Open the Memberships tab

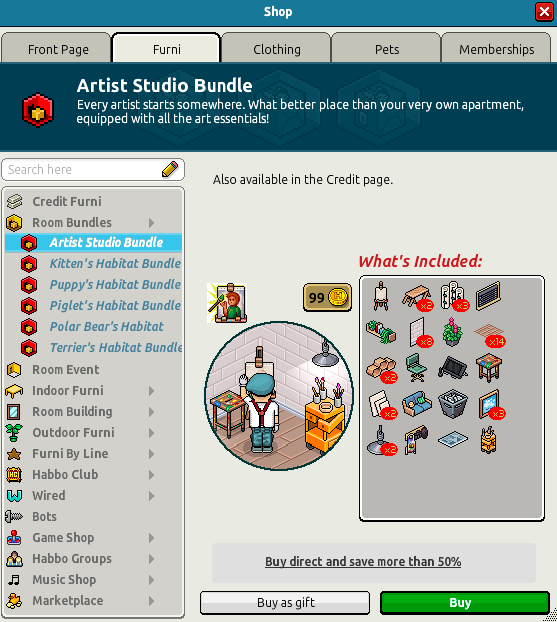point(496,48)
